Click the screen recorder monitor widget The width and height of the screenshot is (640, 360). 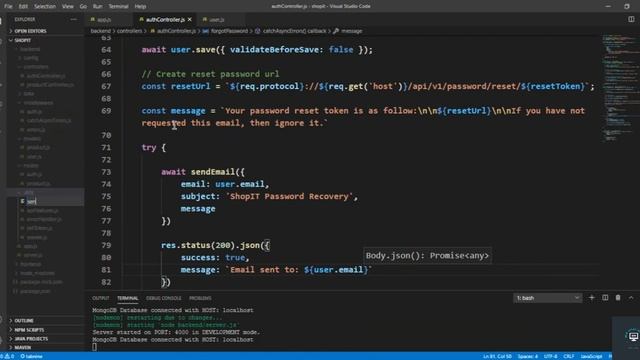point(633,336)
